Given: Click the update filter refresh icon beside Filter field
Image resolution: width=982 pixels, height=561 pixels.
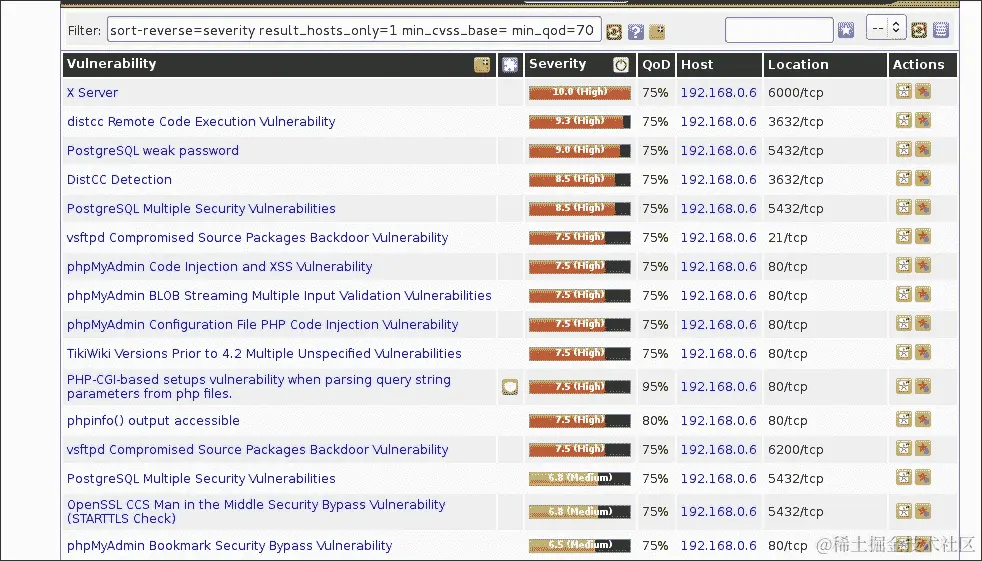Looking at the screenshot, I should pyautogui.click(x=614, y=31).
